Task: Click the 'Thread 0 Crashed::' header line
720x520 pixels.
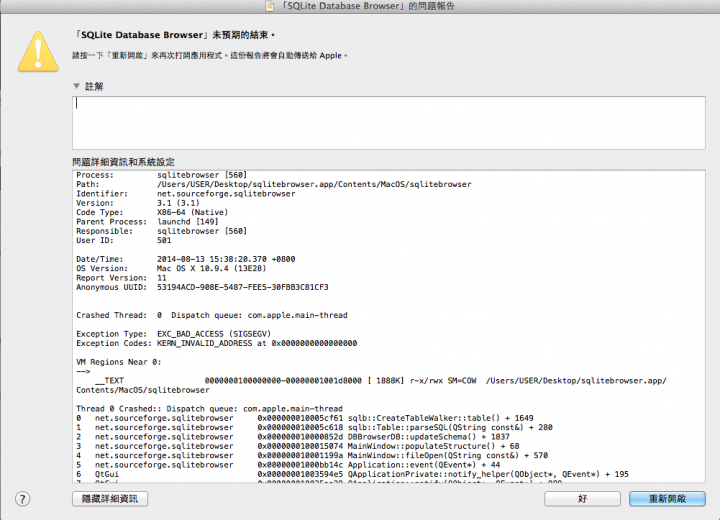Action: 209,409
